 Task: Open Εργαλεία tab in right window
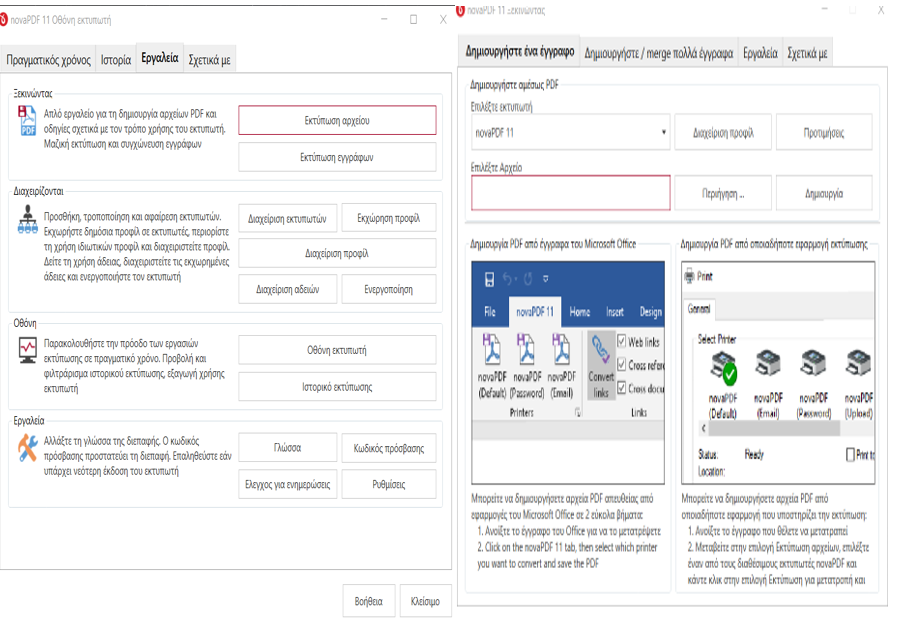coord(760,53)
